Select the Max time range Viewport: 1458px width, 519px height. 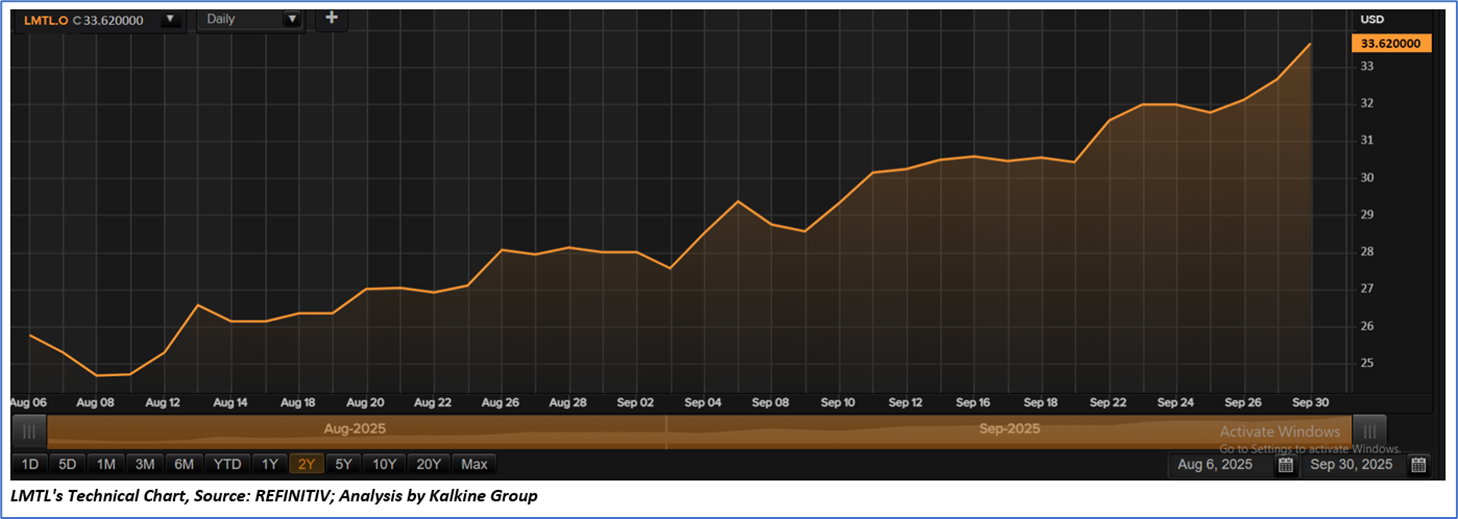pos(474,464)
